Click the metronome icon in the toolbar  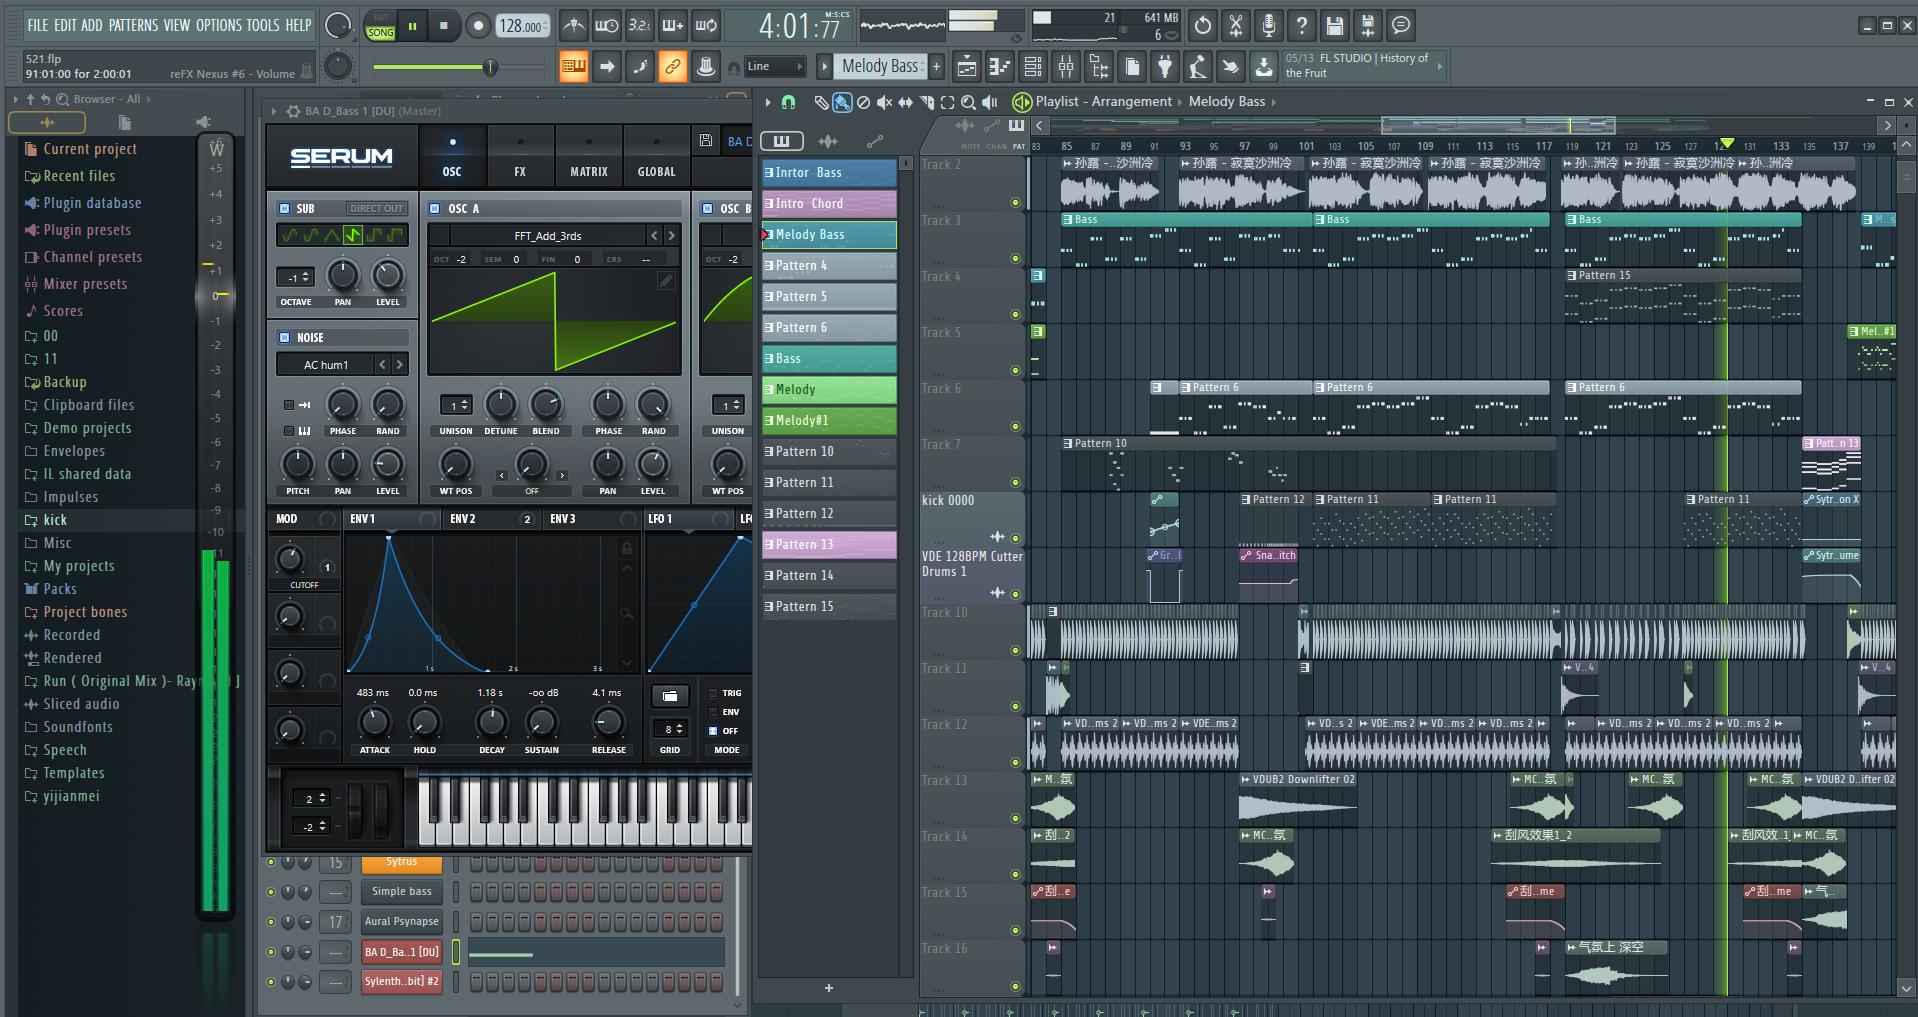point(573,26)
